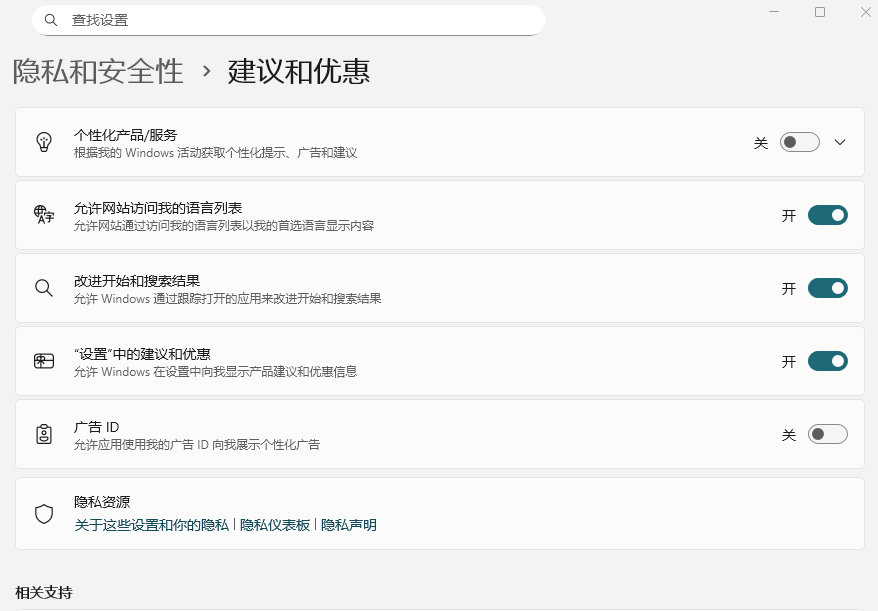
Task: Click description 根据我的 Windows 活动获取个性化提示
Action: pyautogui.click(x=216, y=153)
